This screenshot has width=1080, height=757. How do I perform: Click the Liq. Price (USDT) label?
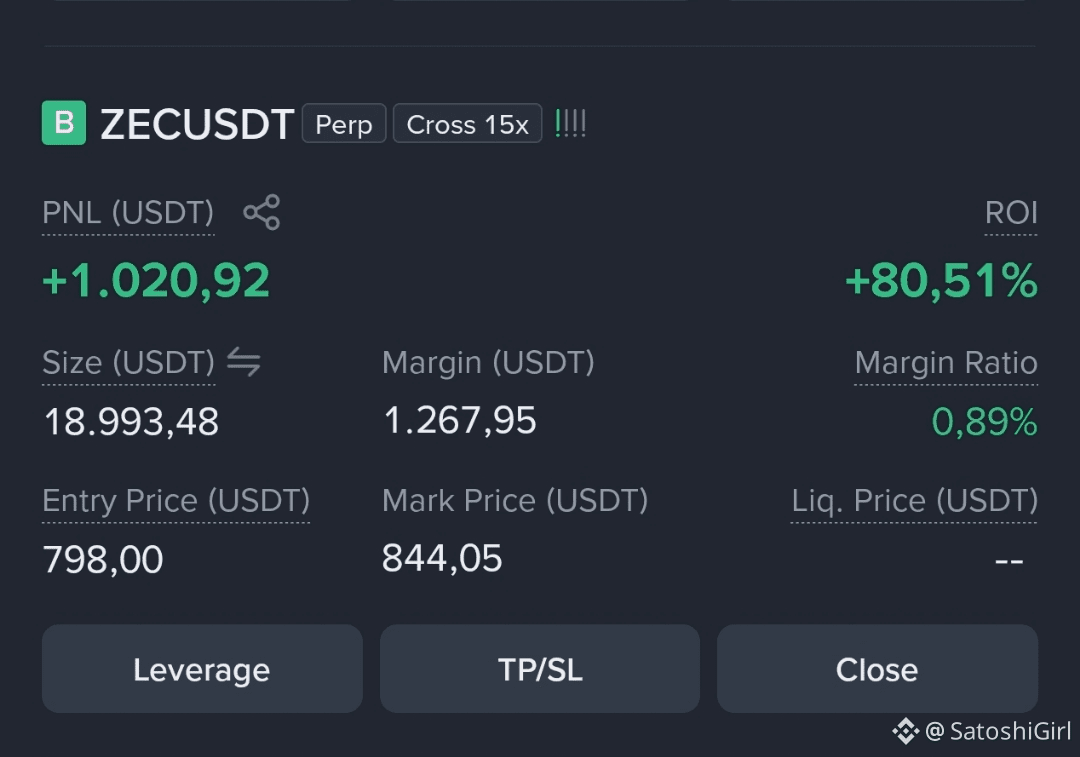915,501
